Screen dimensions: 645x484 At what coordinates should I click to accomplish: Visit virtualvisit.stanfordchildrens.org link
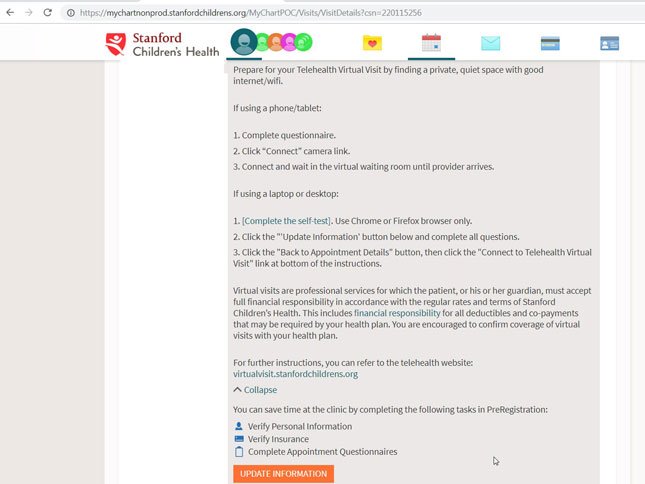pos(295,374)
